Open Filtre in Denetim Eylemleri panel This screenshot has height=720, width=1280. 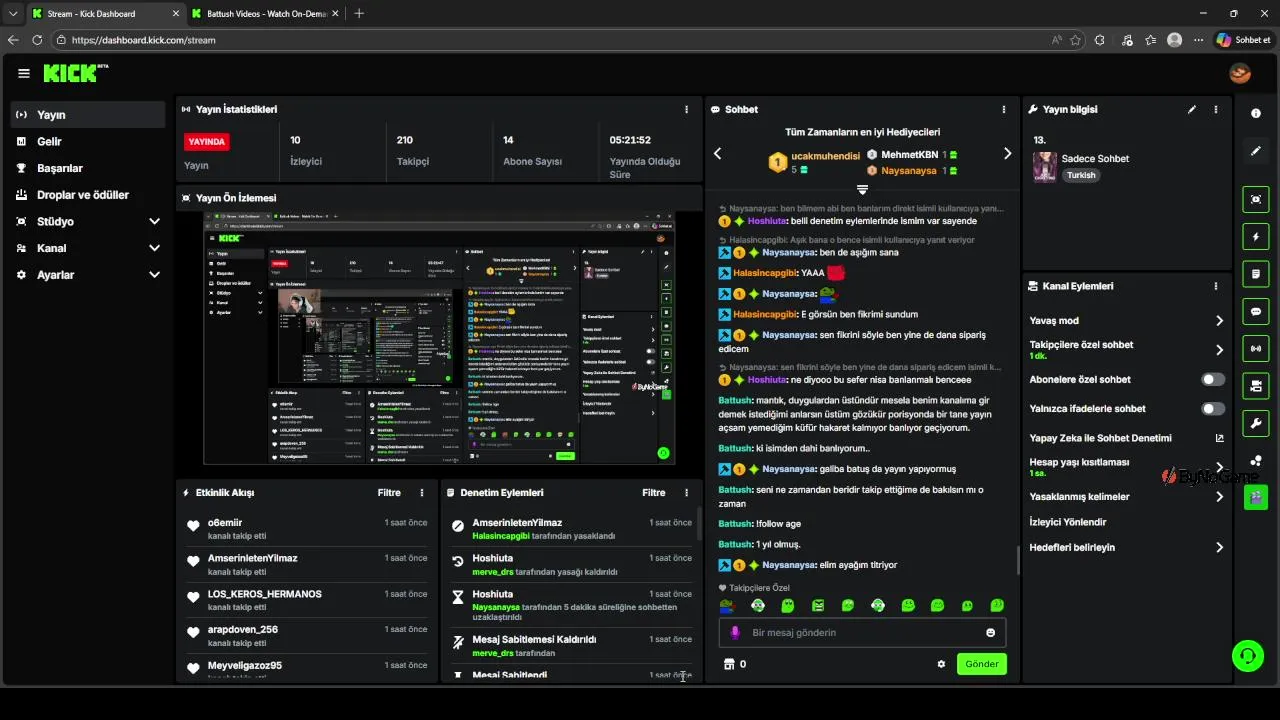pos(653,493)
